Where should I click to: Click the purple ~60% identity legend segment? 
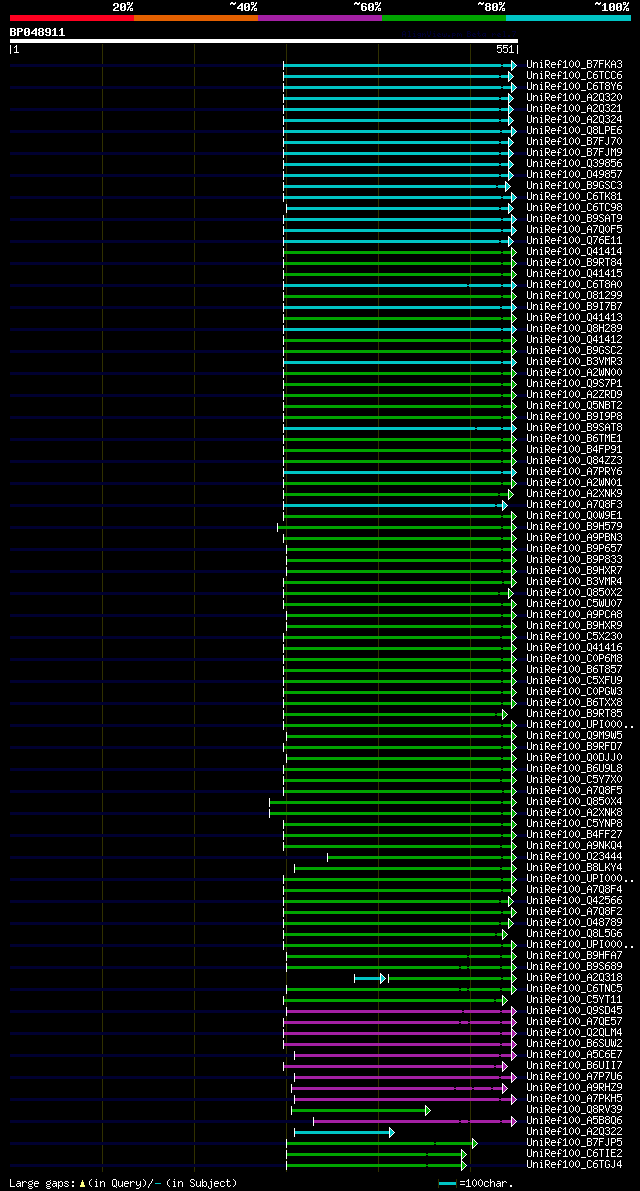[320, 17]
